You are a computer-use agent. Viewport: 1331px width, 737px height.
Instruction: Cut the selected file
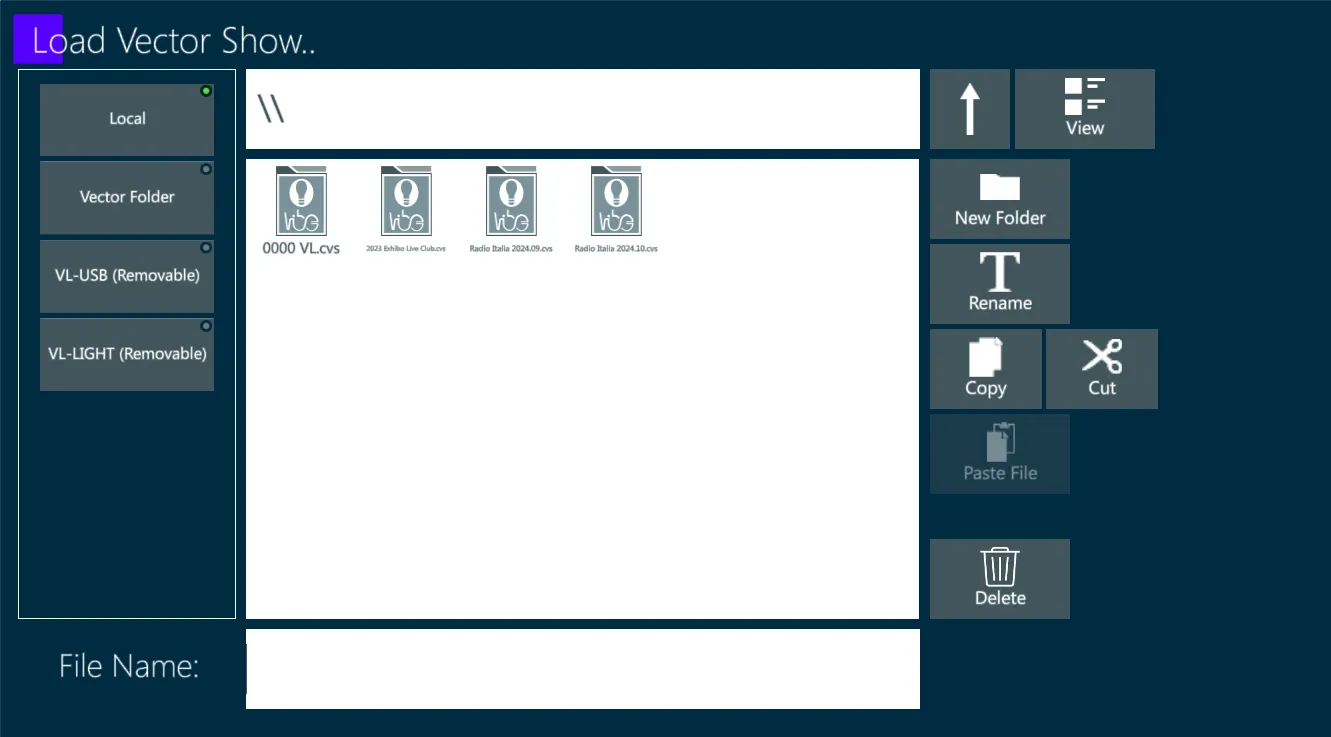(1102, 369)
